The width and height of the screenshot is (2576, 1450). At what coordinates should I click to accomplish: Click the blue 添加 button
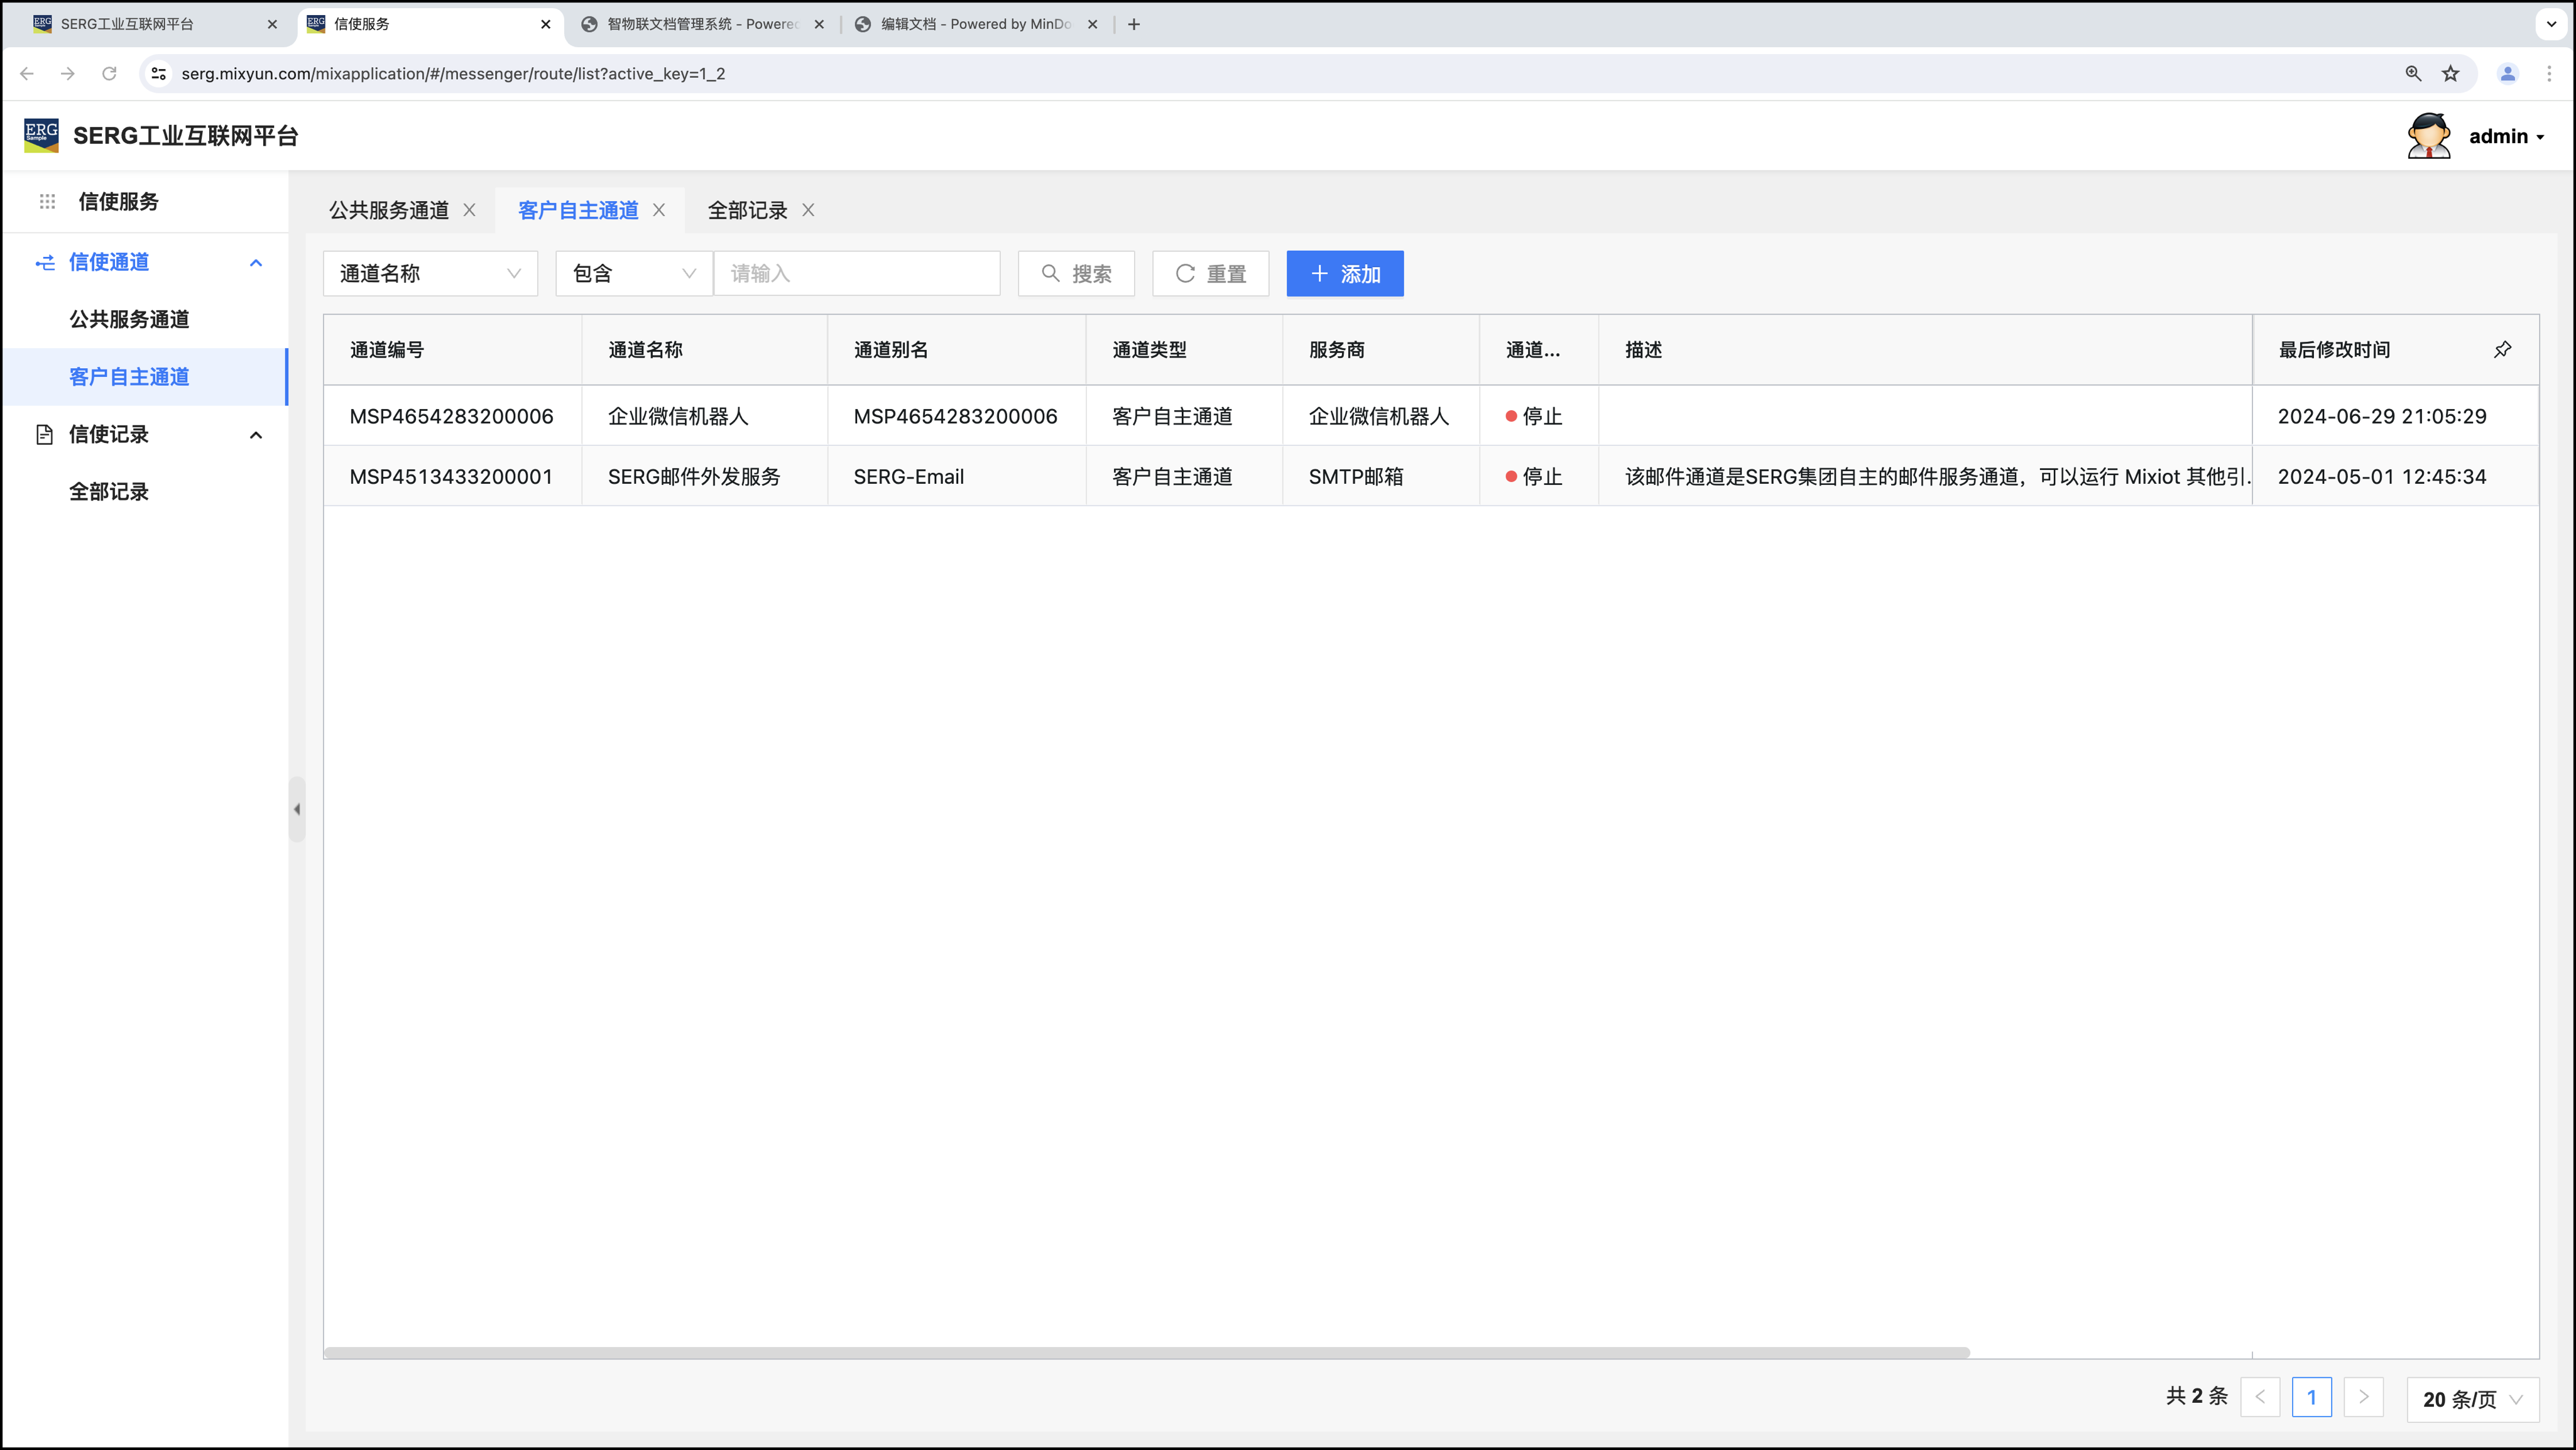(1344, 274)
